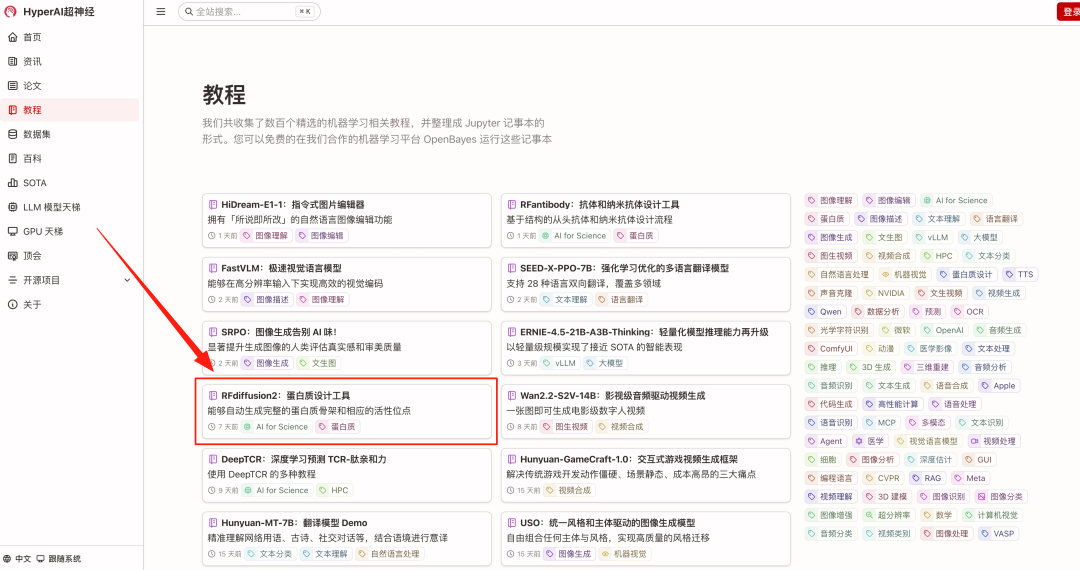Screen dimensions: 1080x570
Task: Click the search magnifier icon
Action: (189, 12)
